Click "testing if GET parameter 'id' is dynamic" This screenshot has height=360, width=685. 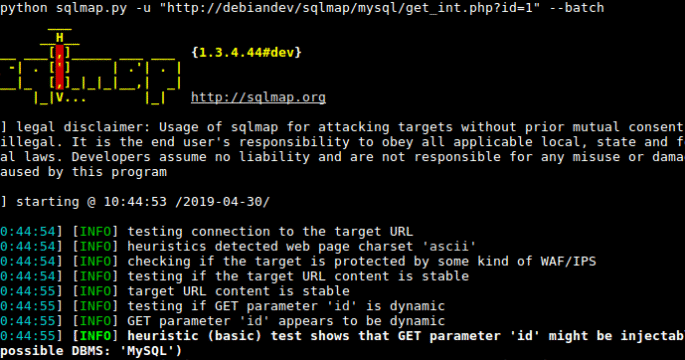click(286, 306)
